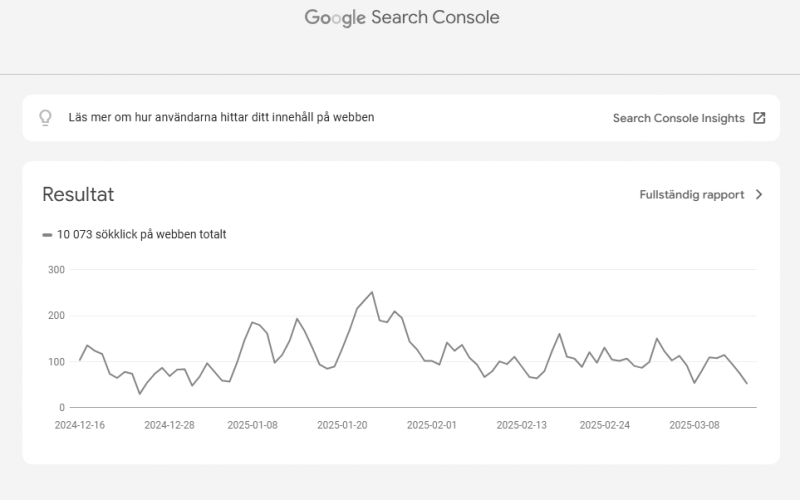This screenshot has height=500, width=800.
Task: Click the highest peak of the chart line
Action: (x=372, y=292)
